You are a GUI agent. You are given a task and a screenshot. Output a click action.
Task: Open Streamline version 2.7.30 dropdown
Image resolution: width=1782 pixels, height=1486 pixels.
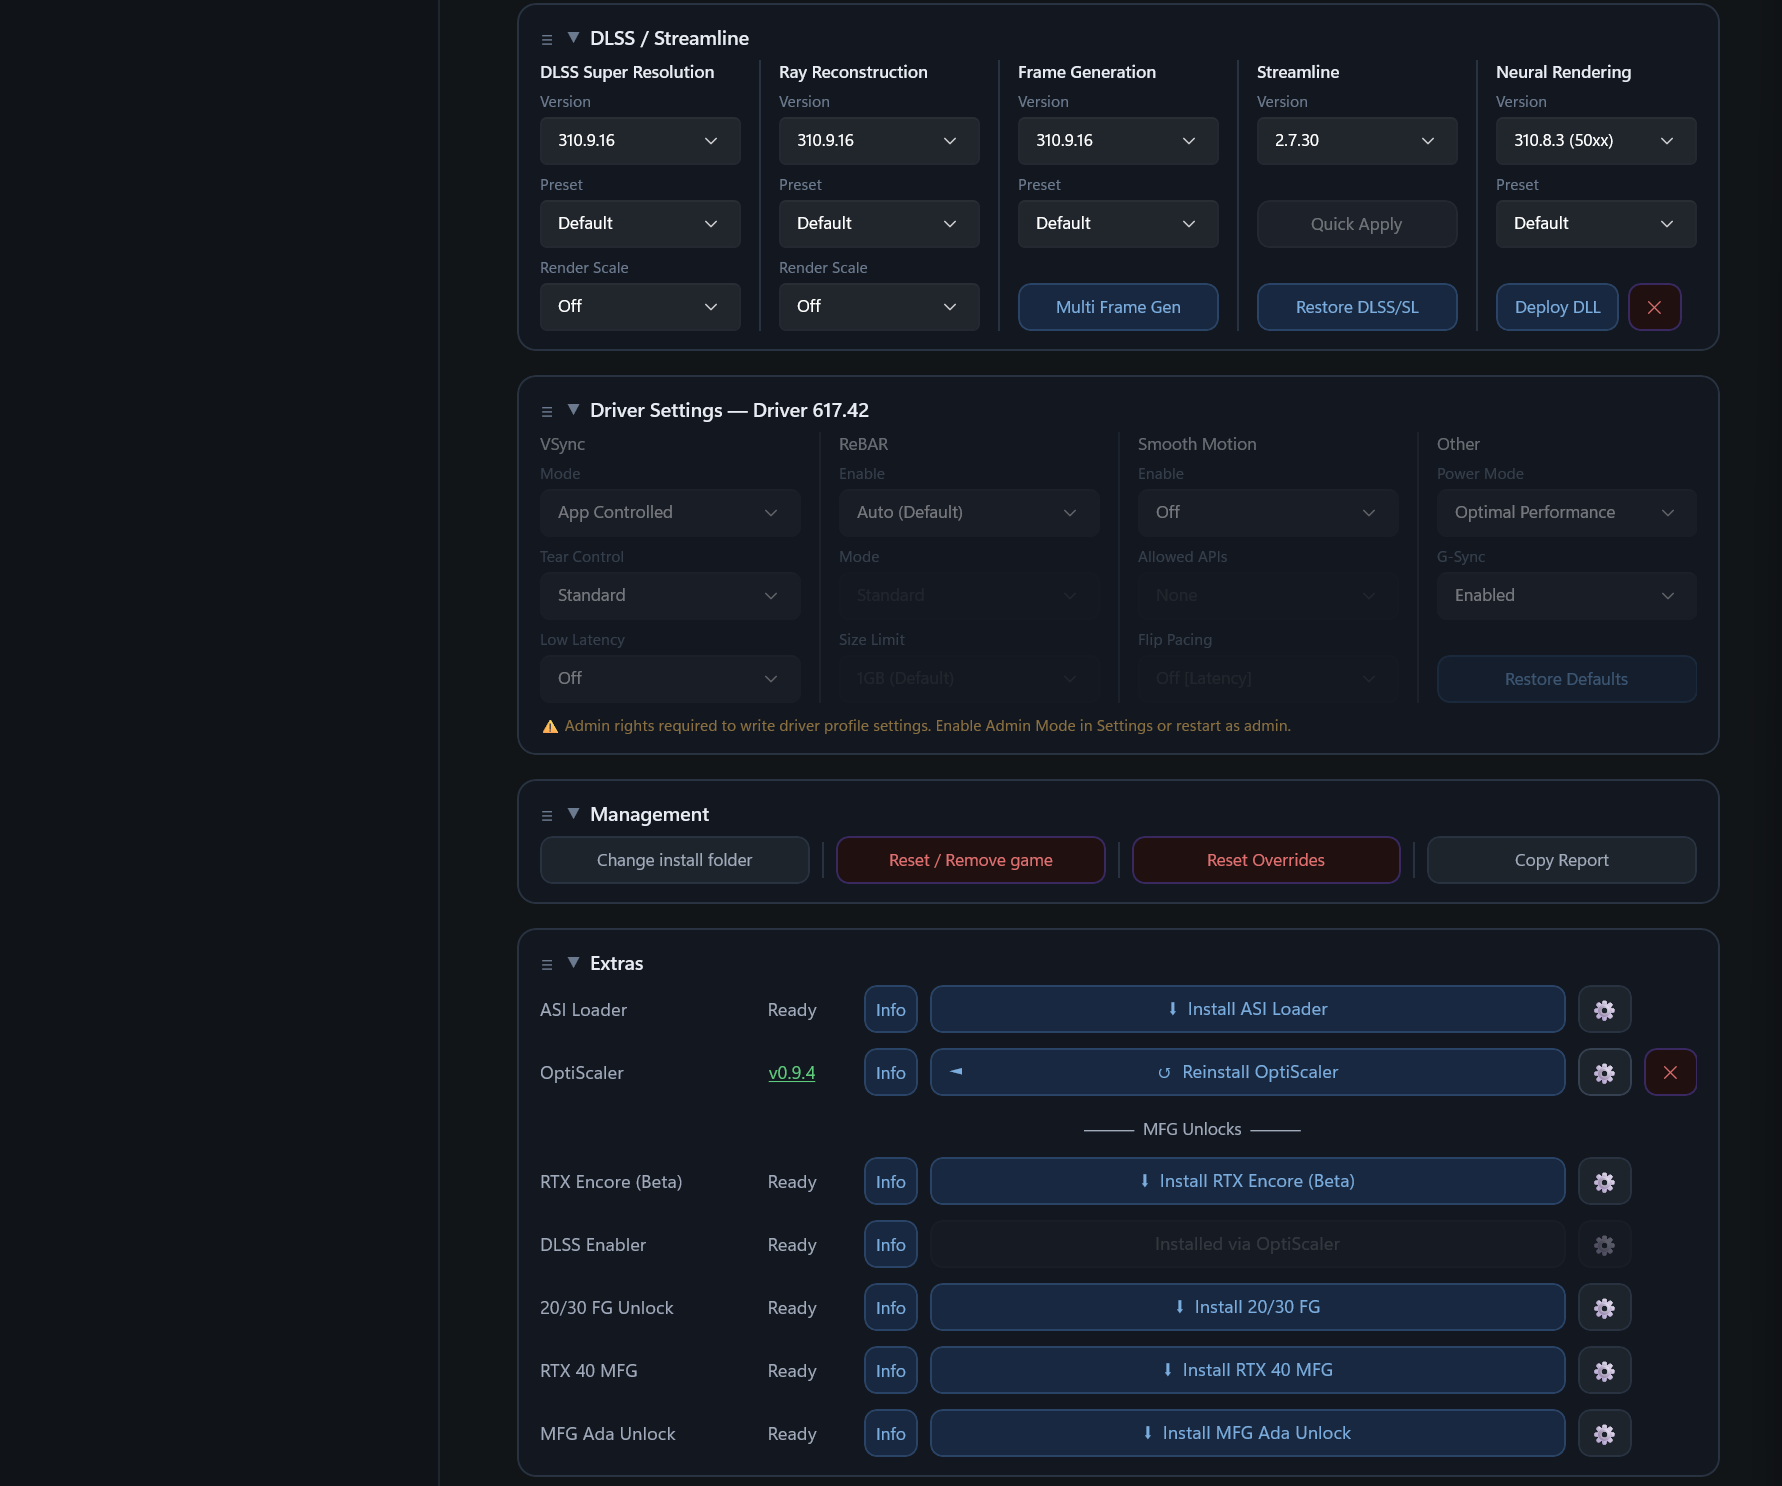1357,141
